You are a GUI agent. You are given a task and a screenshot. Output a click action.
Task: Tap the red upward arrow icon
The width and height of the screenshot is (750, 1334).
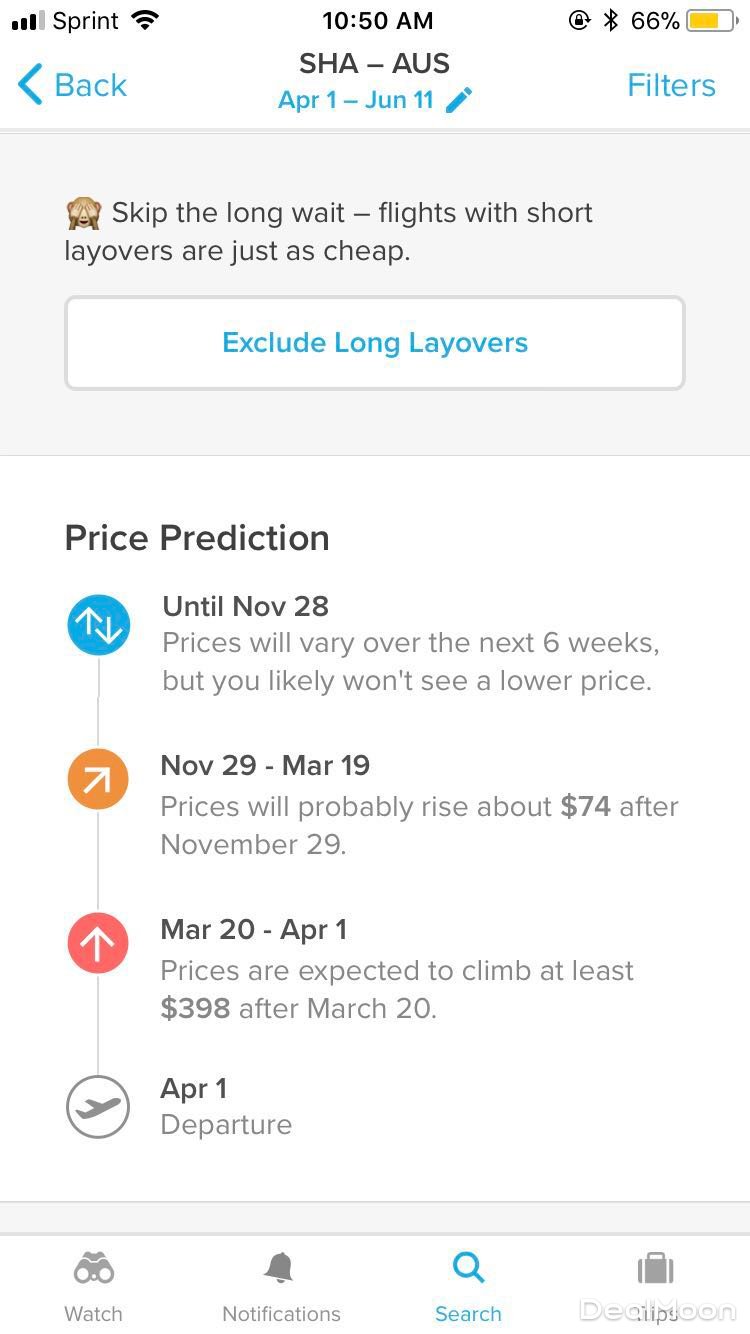point(98,944)
